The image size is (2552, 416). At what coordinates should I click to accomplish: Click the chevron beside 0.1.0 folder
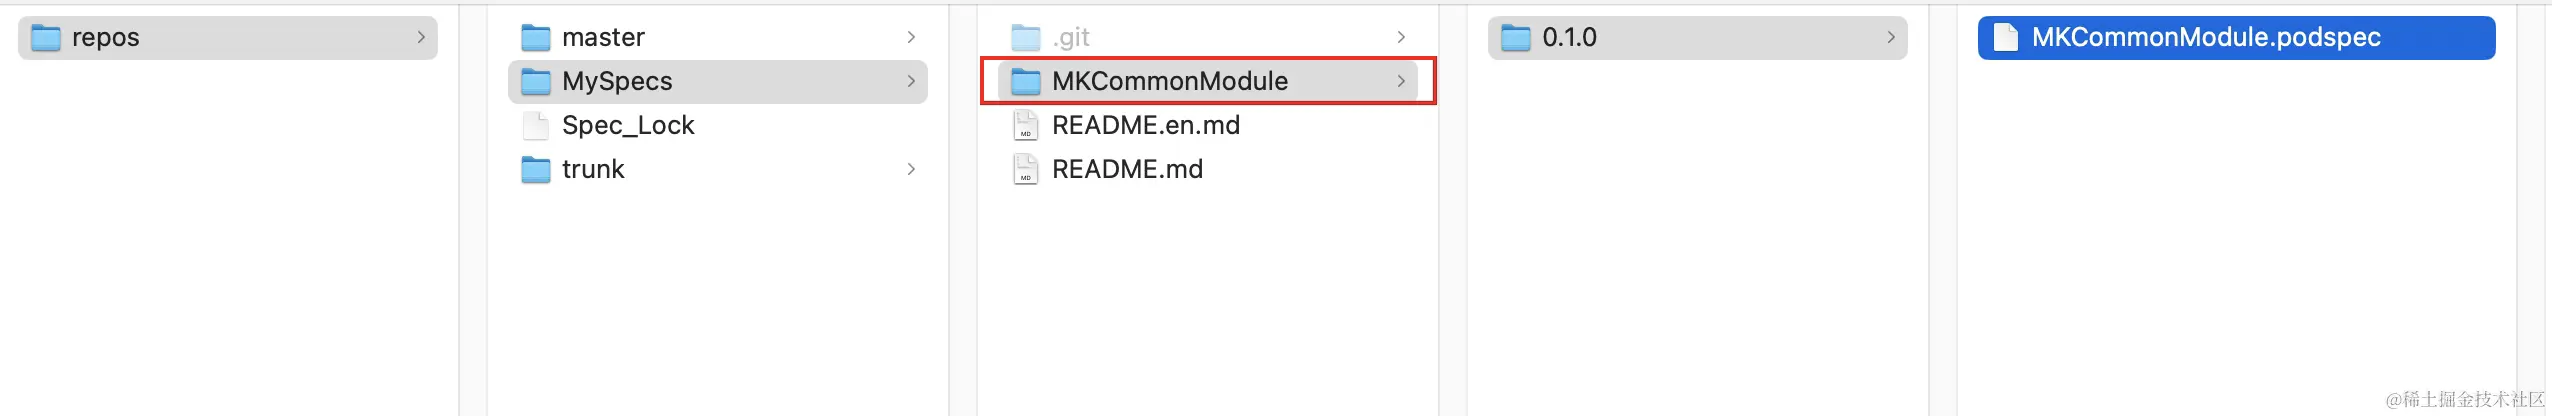1891,37
